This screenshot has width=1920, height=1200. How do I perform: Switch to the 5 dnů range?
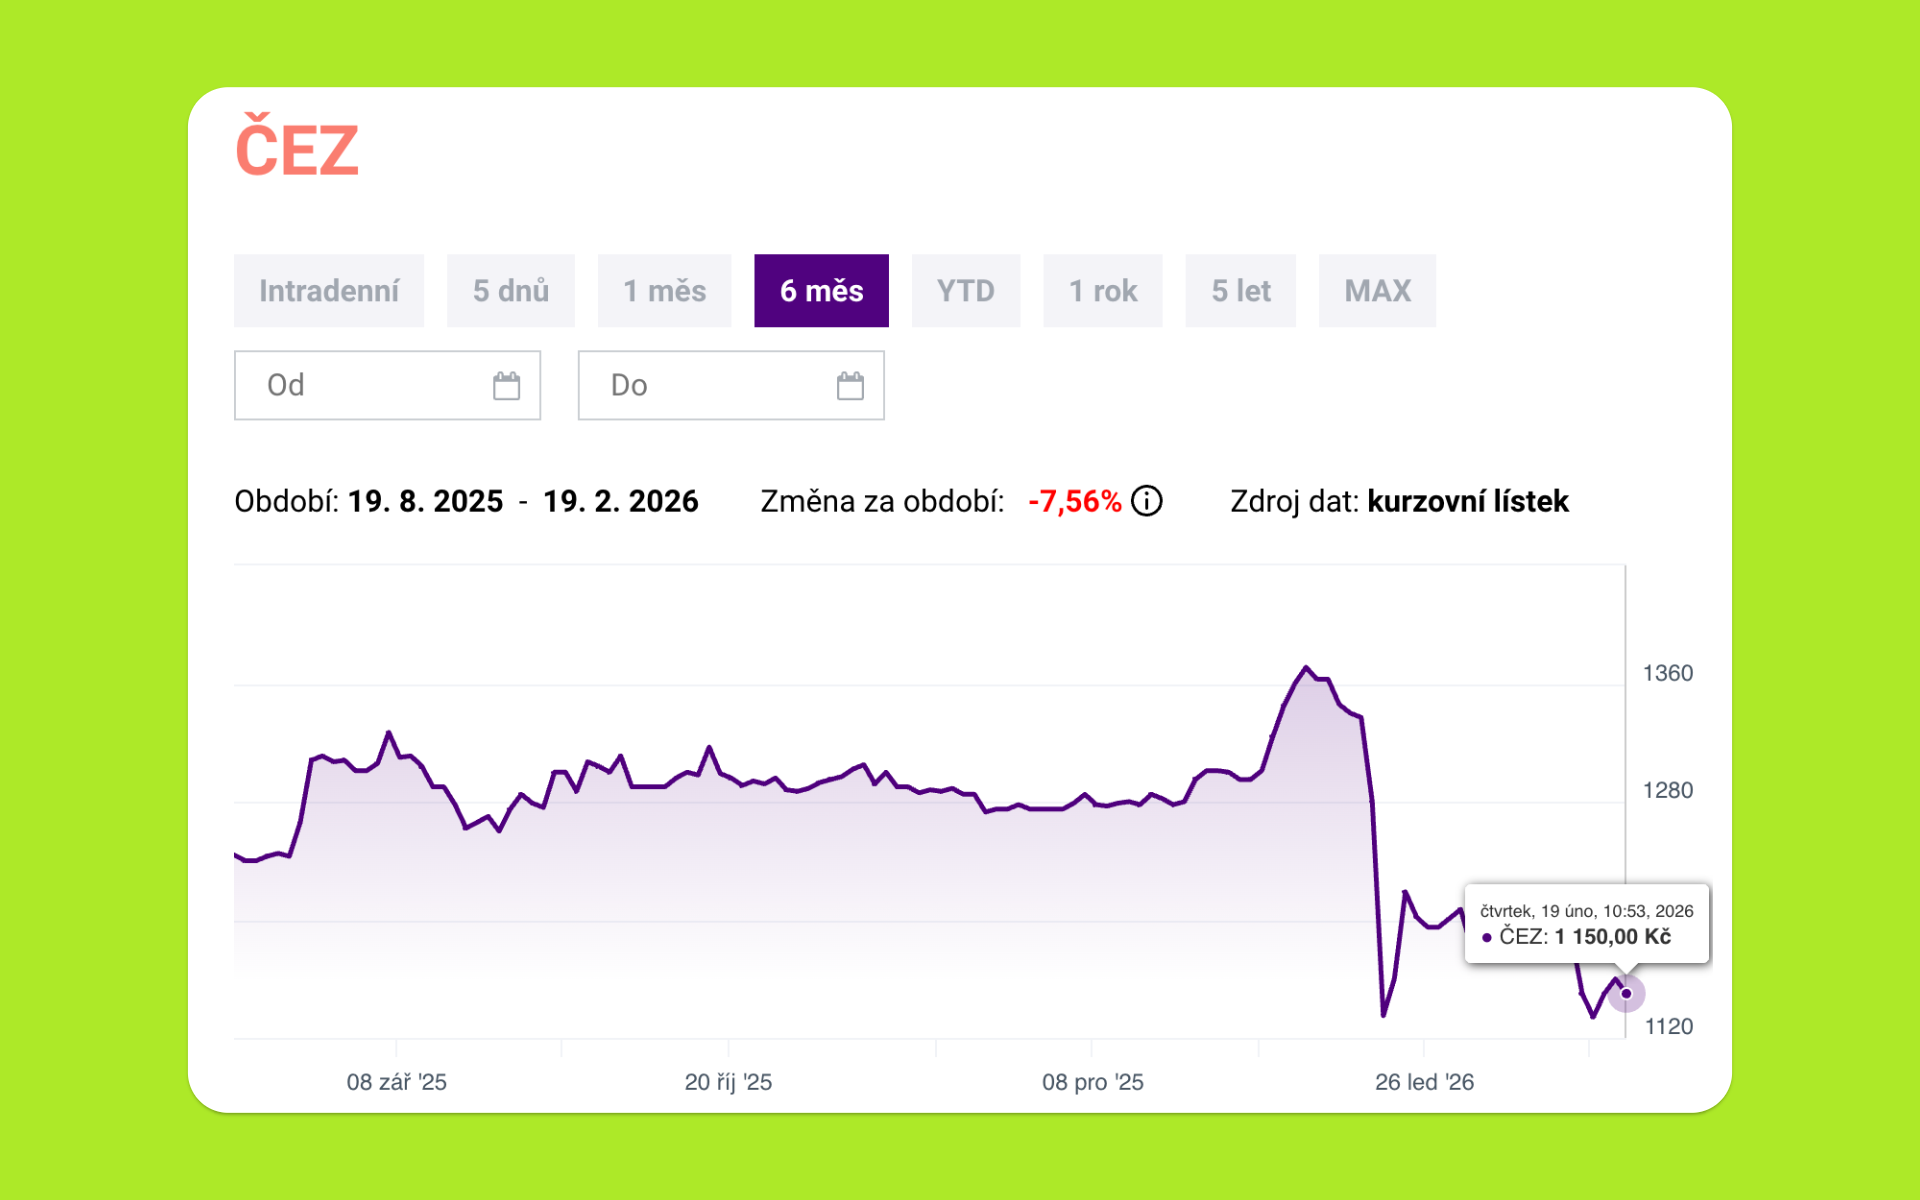tap(510, 291)
